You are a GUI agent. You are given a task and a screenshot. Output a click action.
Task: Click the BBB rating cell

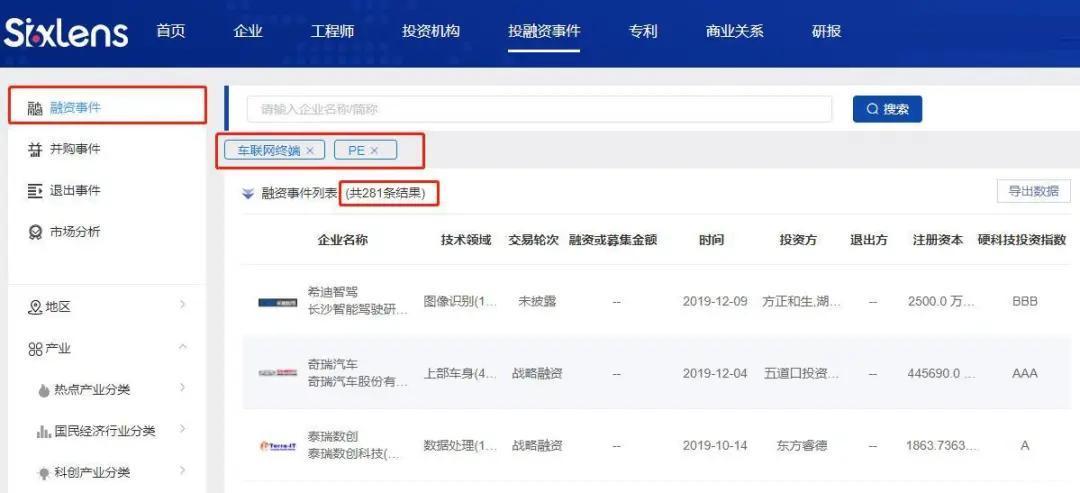coord(1025,302)
